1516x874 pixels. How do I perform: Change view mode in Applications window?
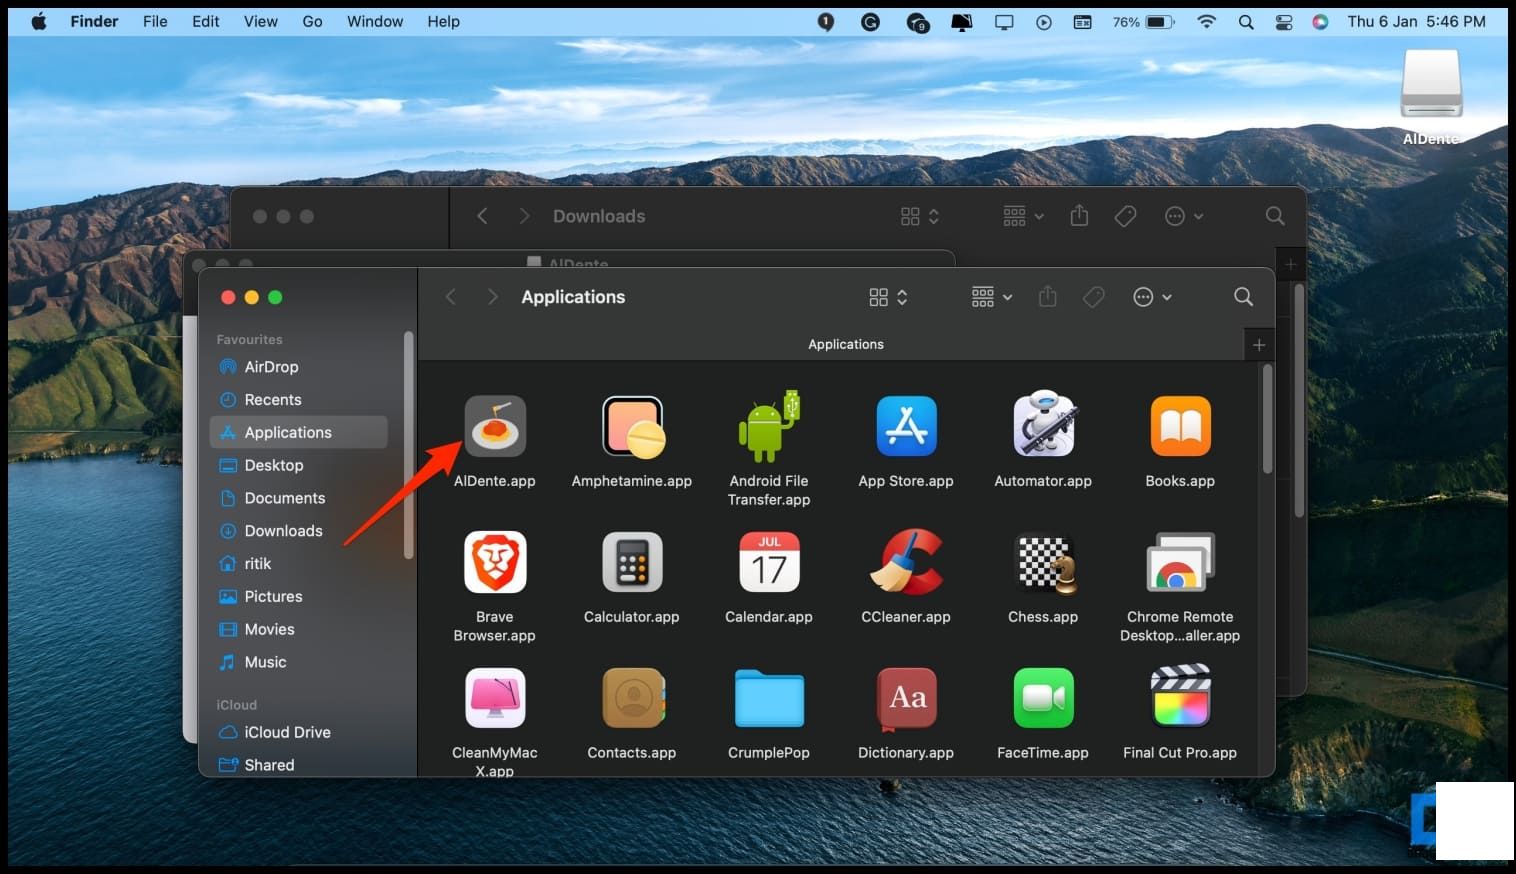coord(888,297)
